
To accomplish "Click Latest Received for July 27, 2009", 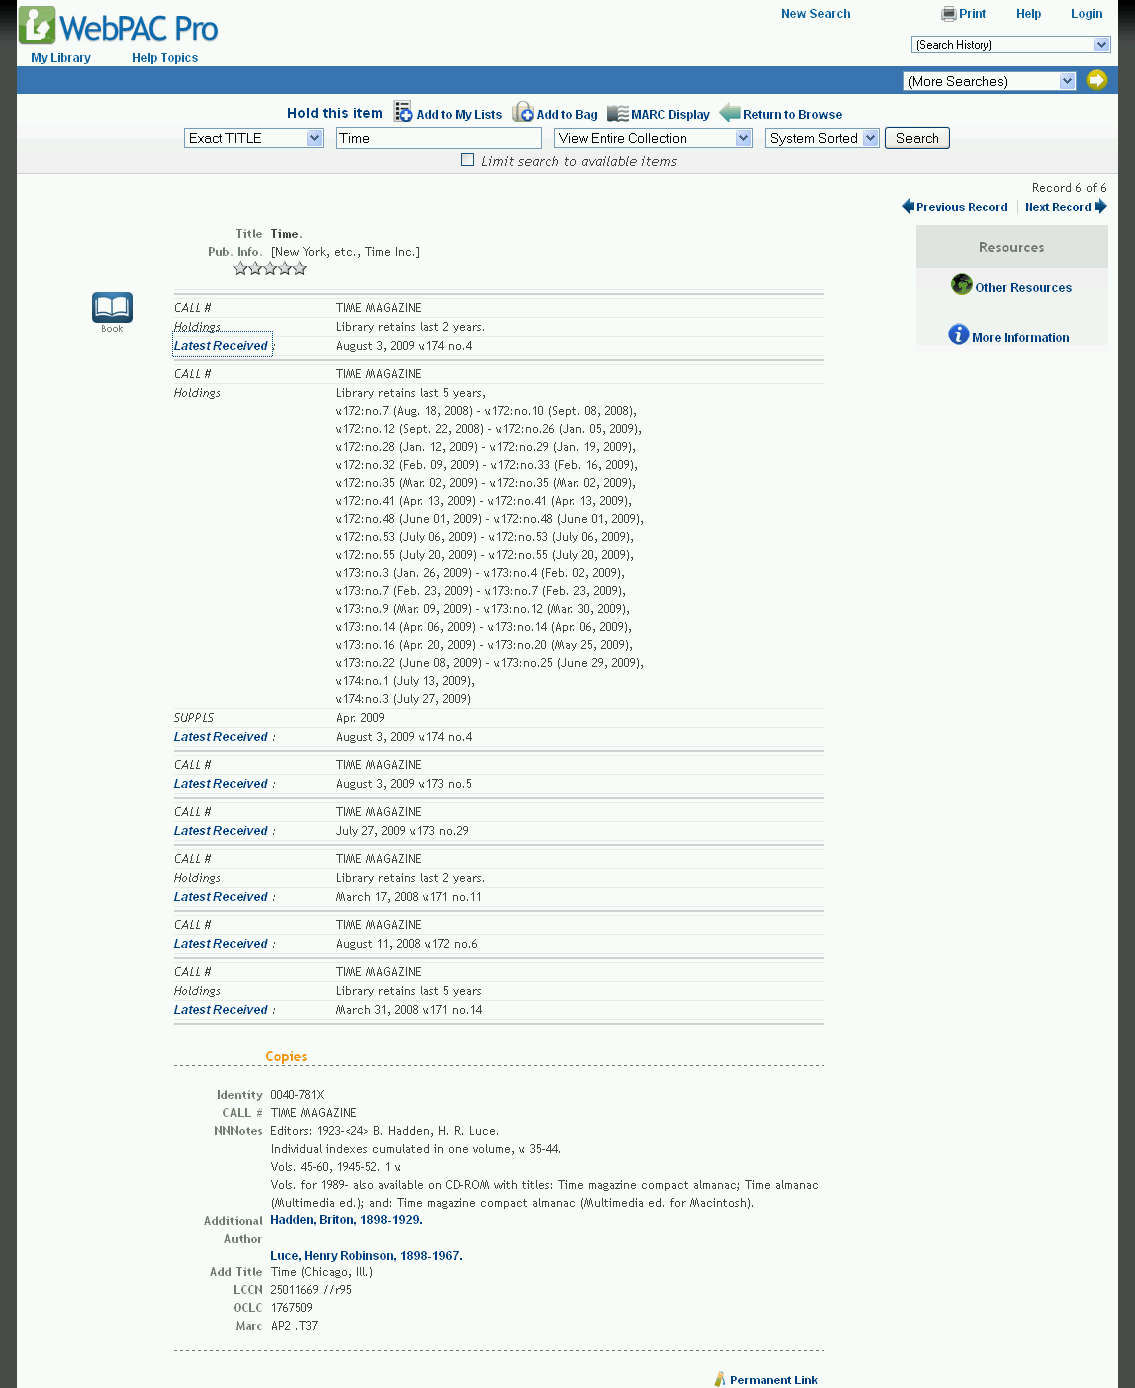I will (x=221, y=831).
